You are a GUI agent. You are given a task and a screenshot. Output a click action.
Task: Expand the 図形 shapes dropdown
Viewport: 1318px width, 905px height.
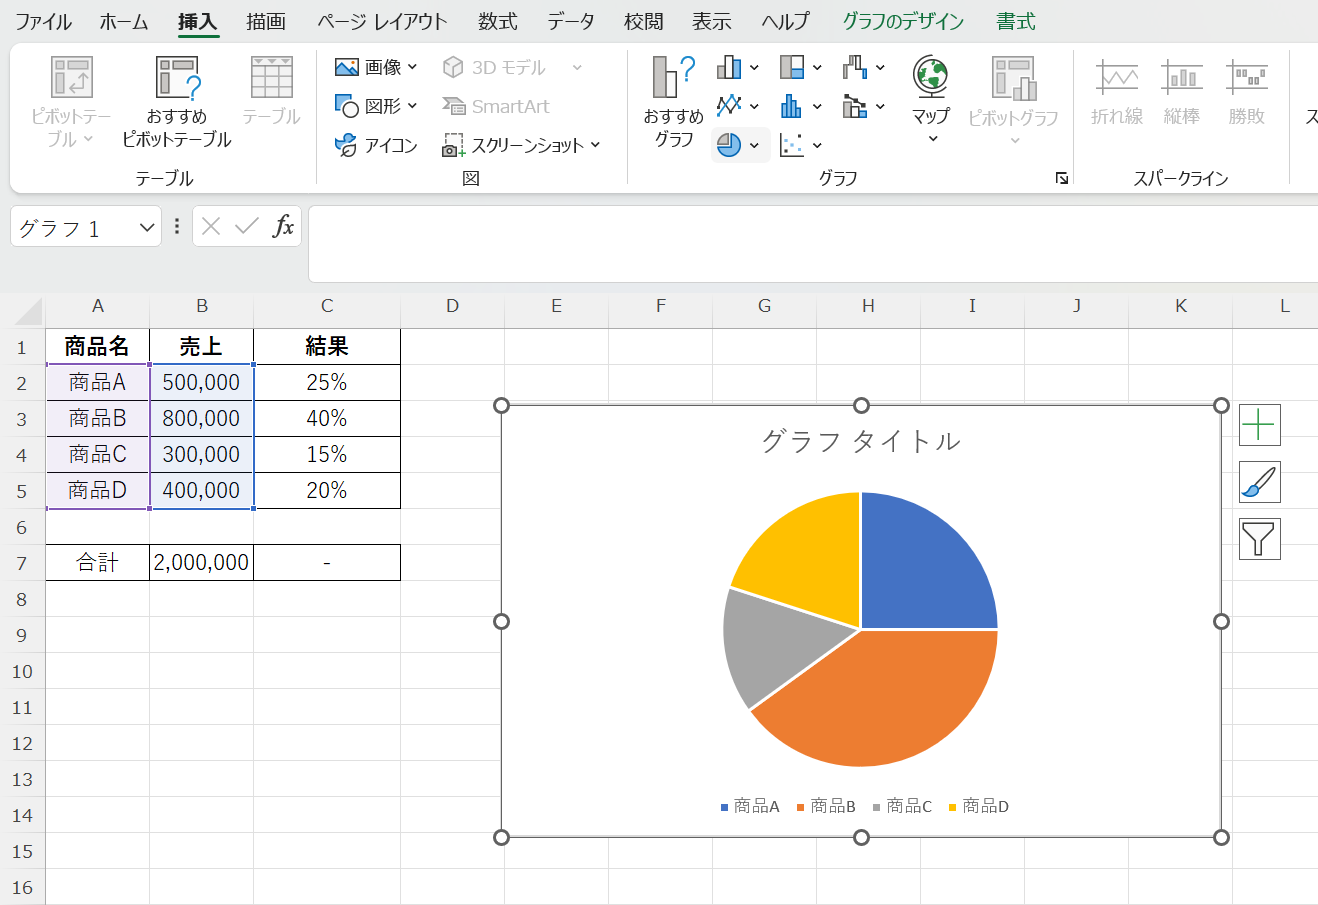(412, 106)
